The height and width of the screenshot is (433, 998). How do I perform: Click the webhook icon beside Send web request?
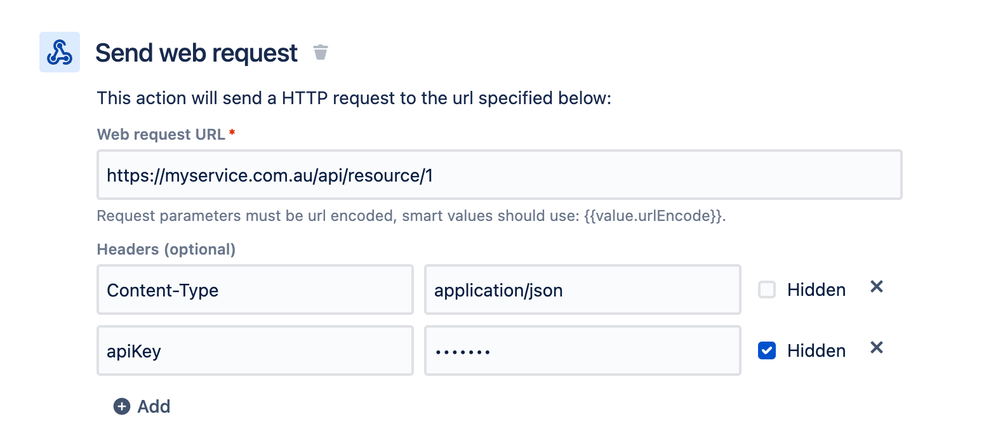click(x=59, y=52)
